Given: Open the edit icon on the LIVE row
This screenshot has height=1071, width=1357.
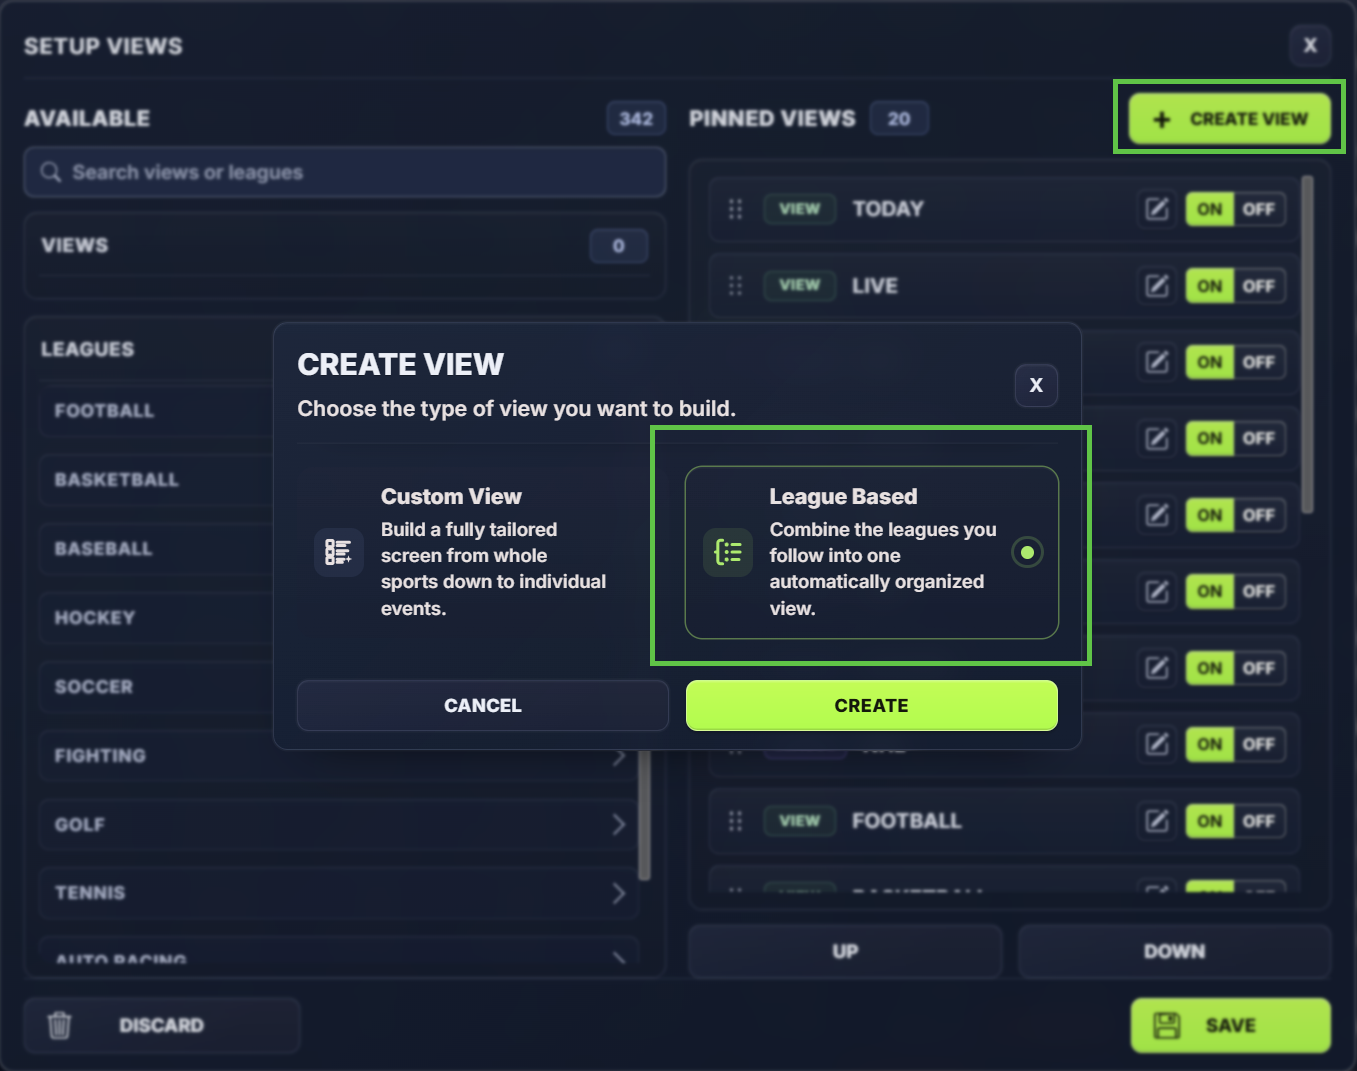Looking at the screenshot, I should click(1157, 286).
